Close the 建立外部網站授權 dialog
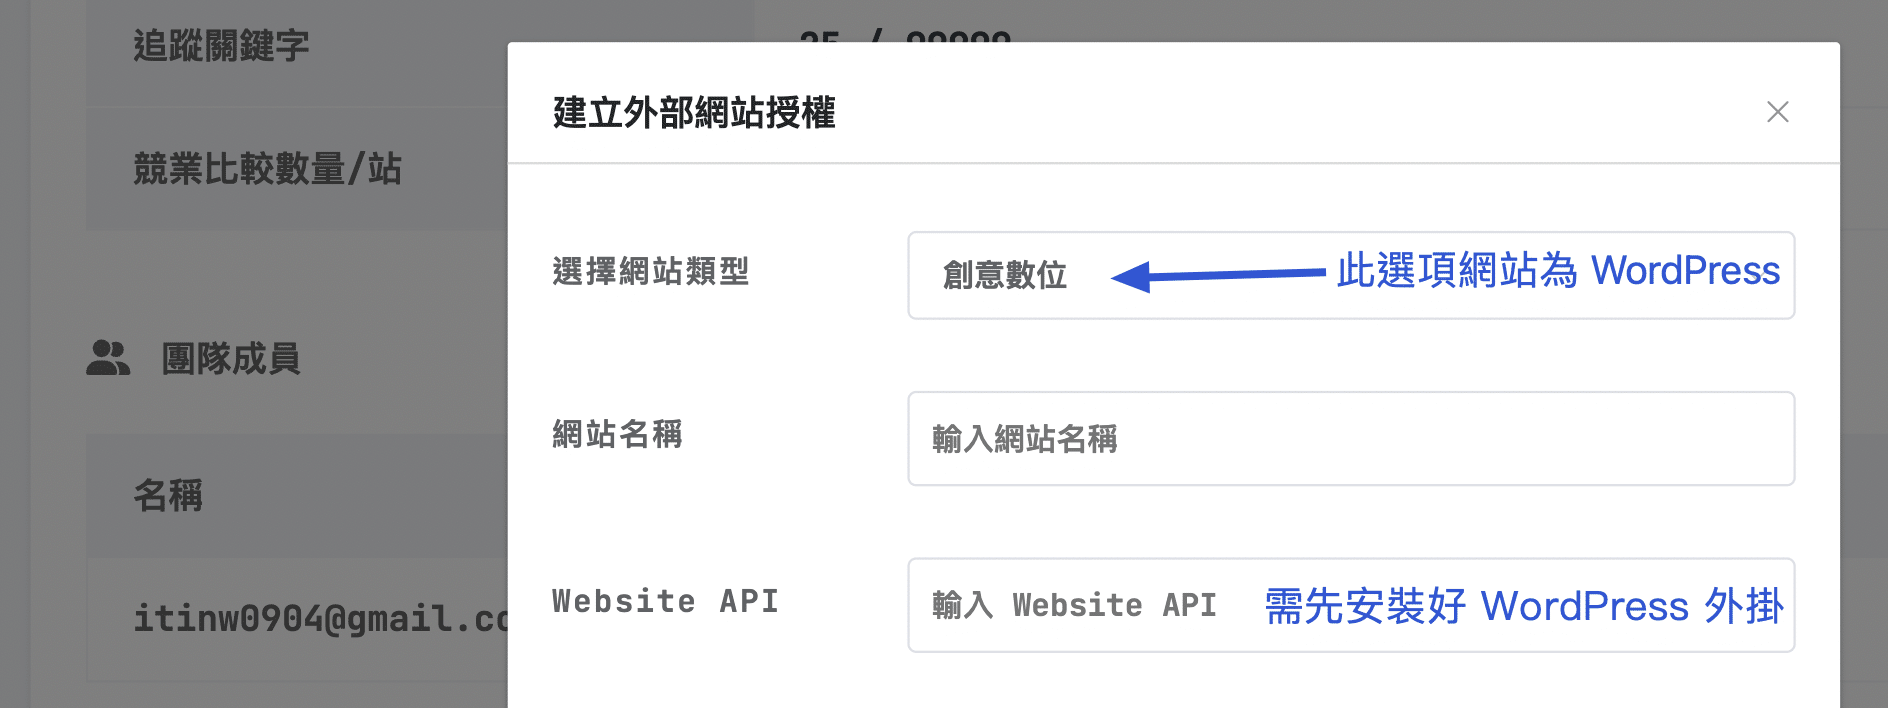 tap(1777, 112)
